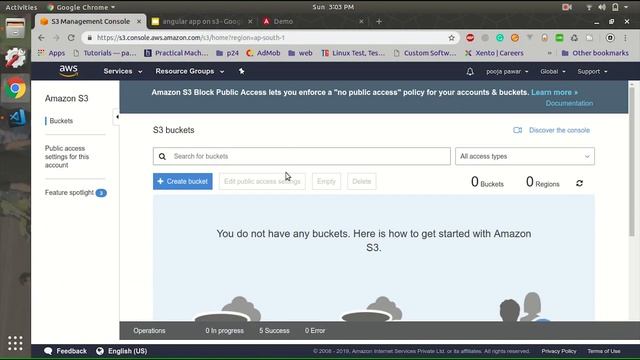Click the Discover the console link

[x=559, y=130]
